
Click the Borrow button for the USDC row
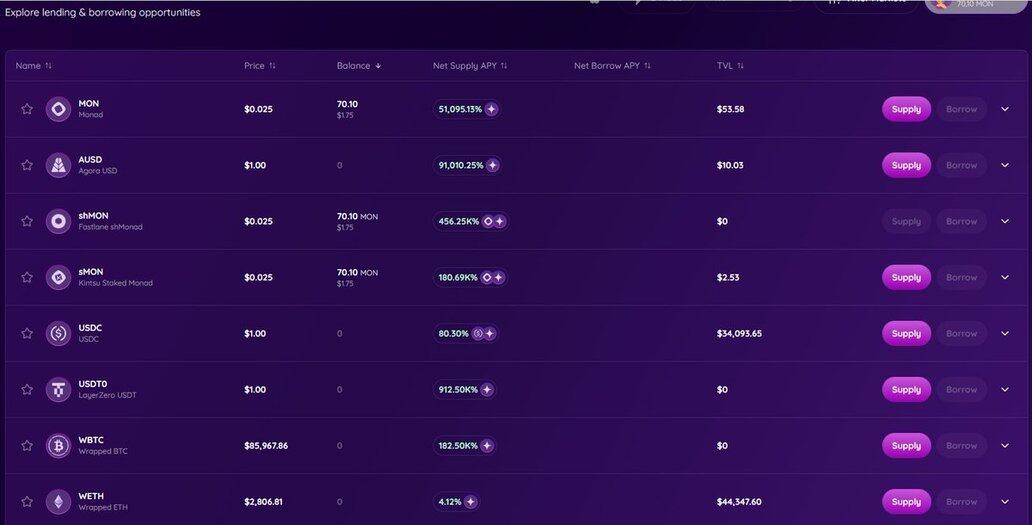(961, 333)
